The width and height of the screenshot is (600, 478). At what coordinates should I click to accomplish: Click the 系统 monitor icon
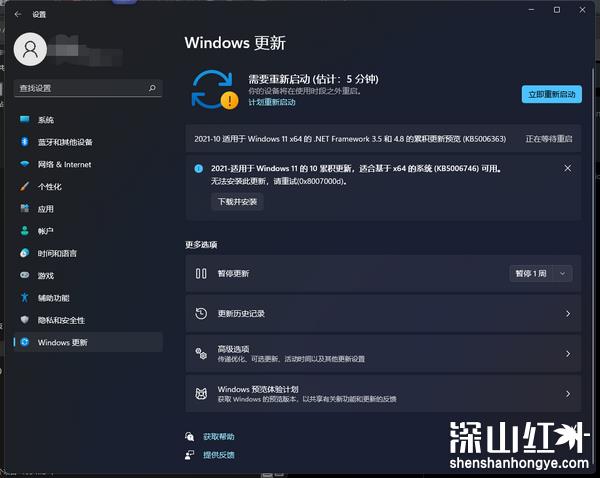coord(24,119)
